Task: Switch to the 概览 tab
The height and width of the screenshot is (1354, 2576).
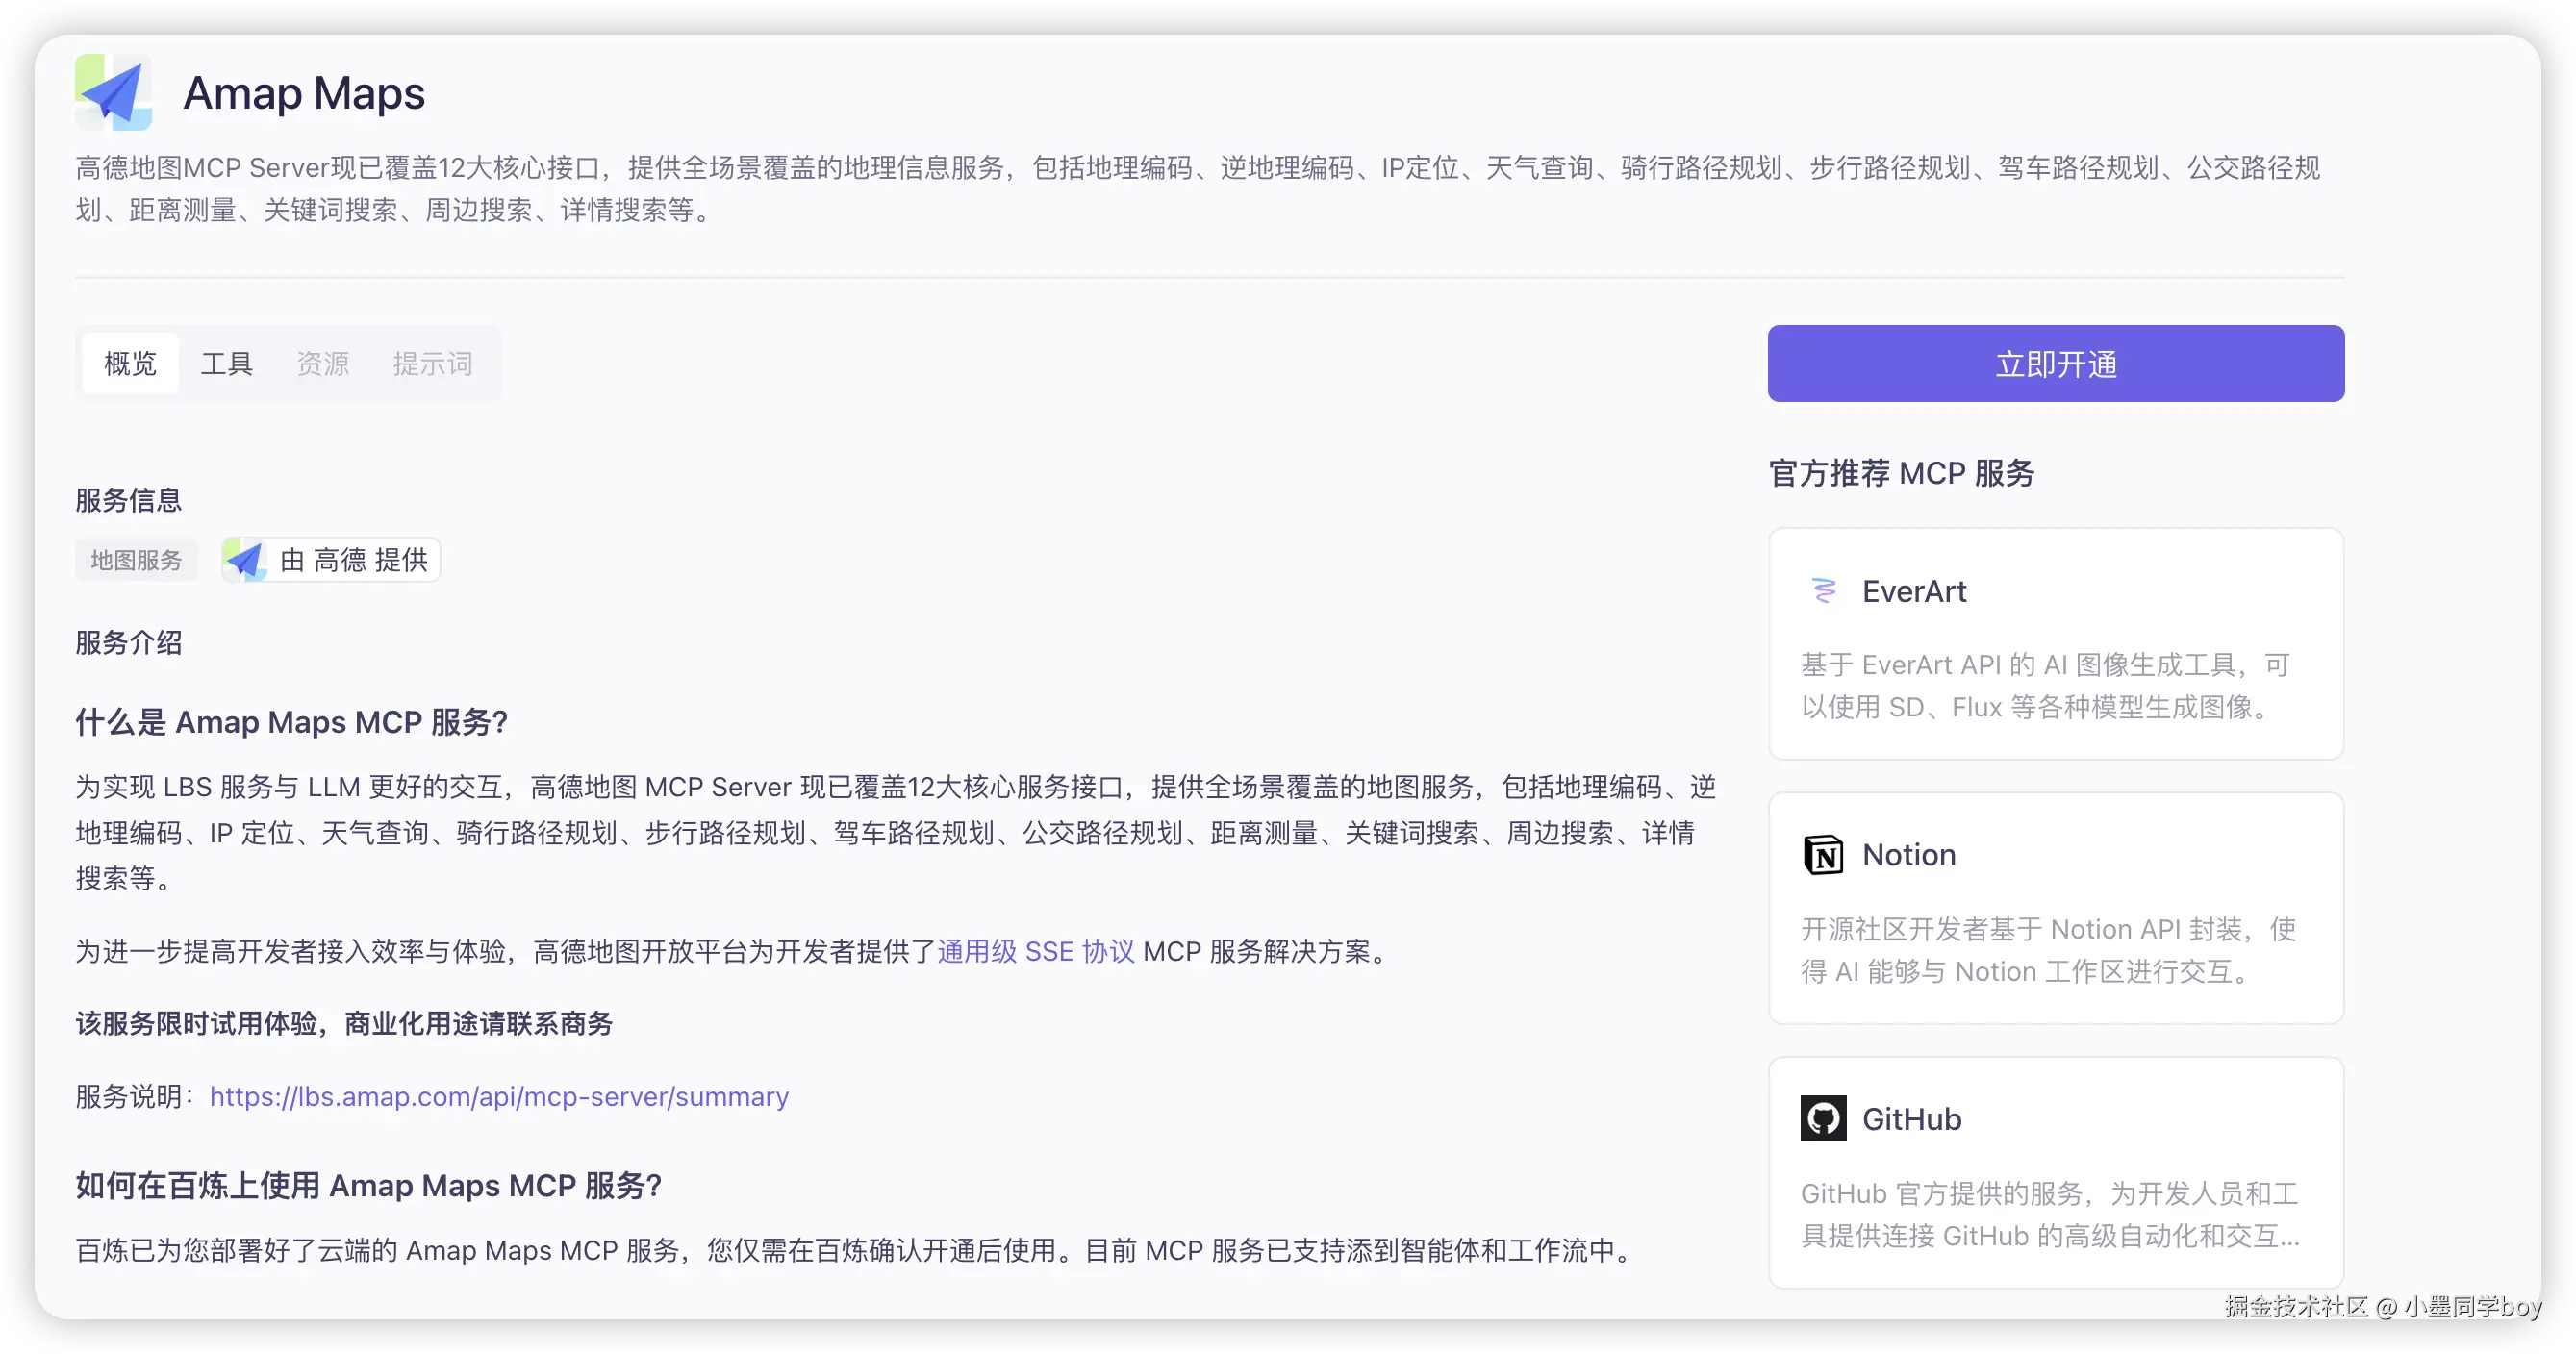Action: click(x=131, y=364)
